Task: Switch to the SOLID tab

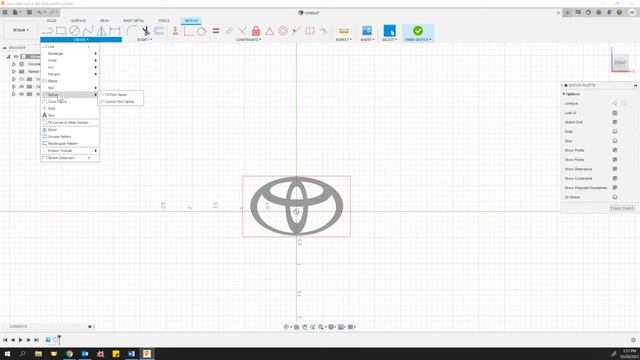Action: (51, 20)
